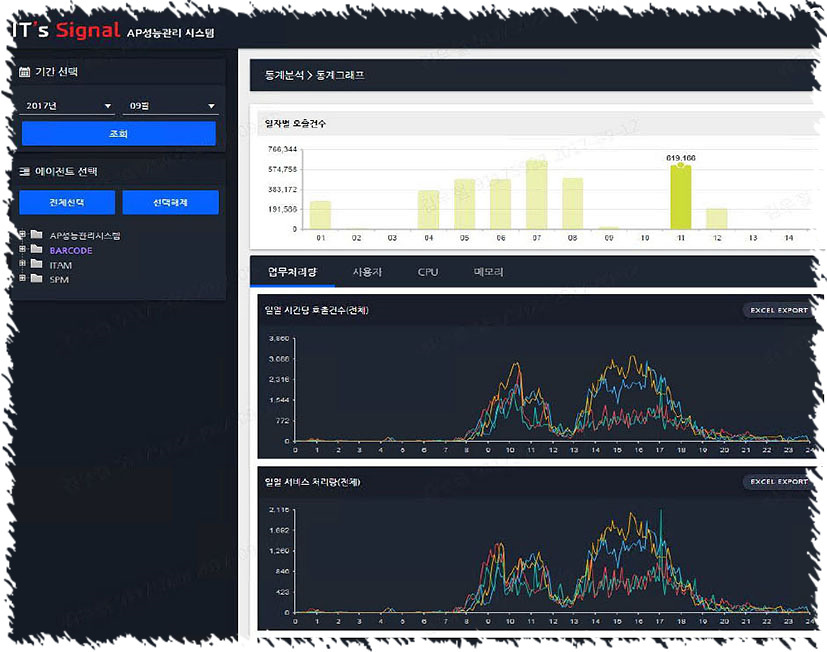Open the year dropdown showing 2017년
The height and width of the screenshot is (652, 827).
point(68,106)
